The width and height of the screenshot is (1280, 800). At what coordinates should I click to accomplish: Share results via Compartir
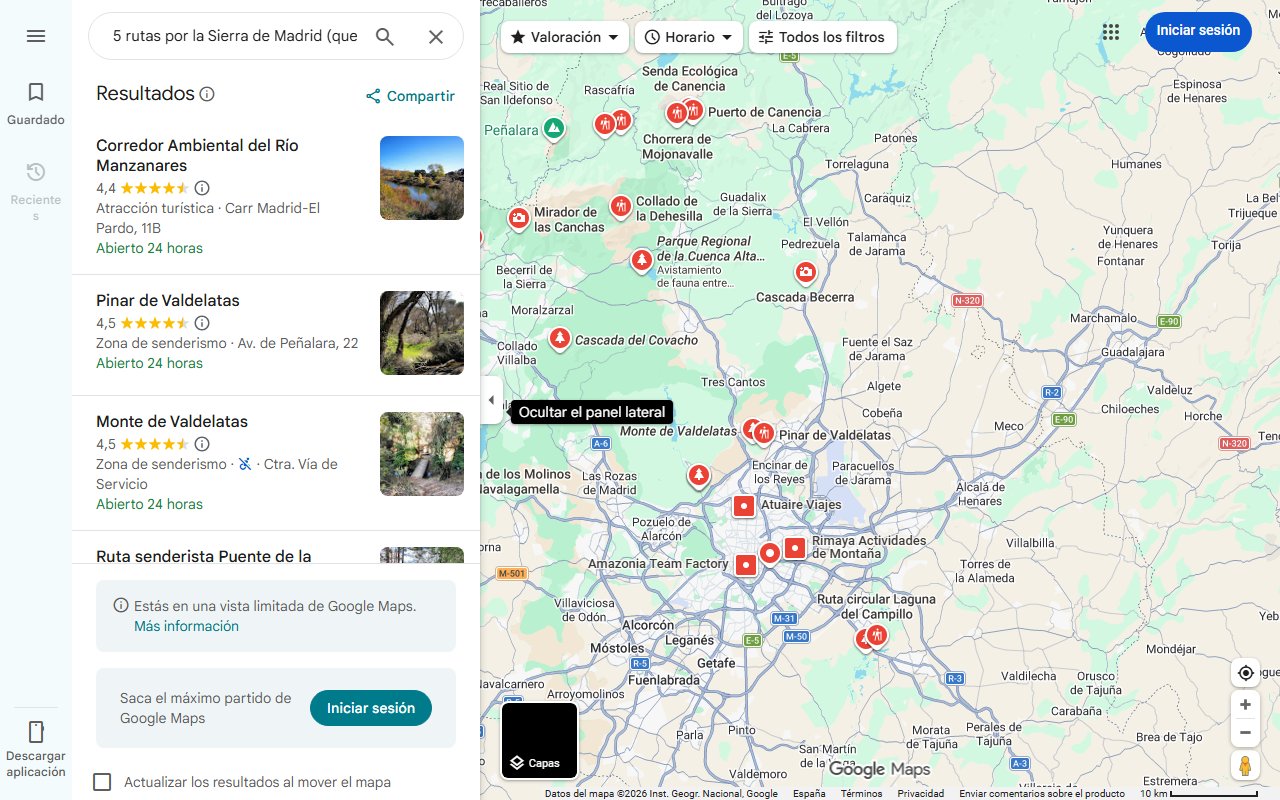[x=410, y=96]
